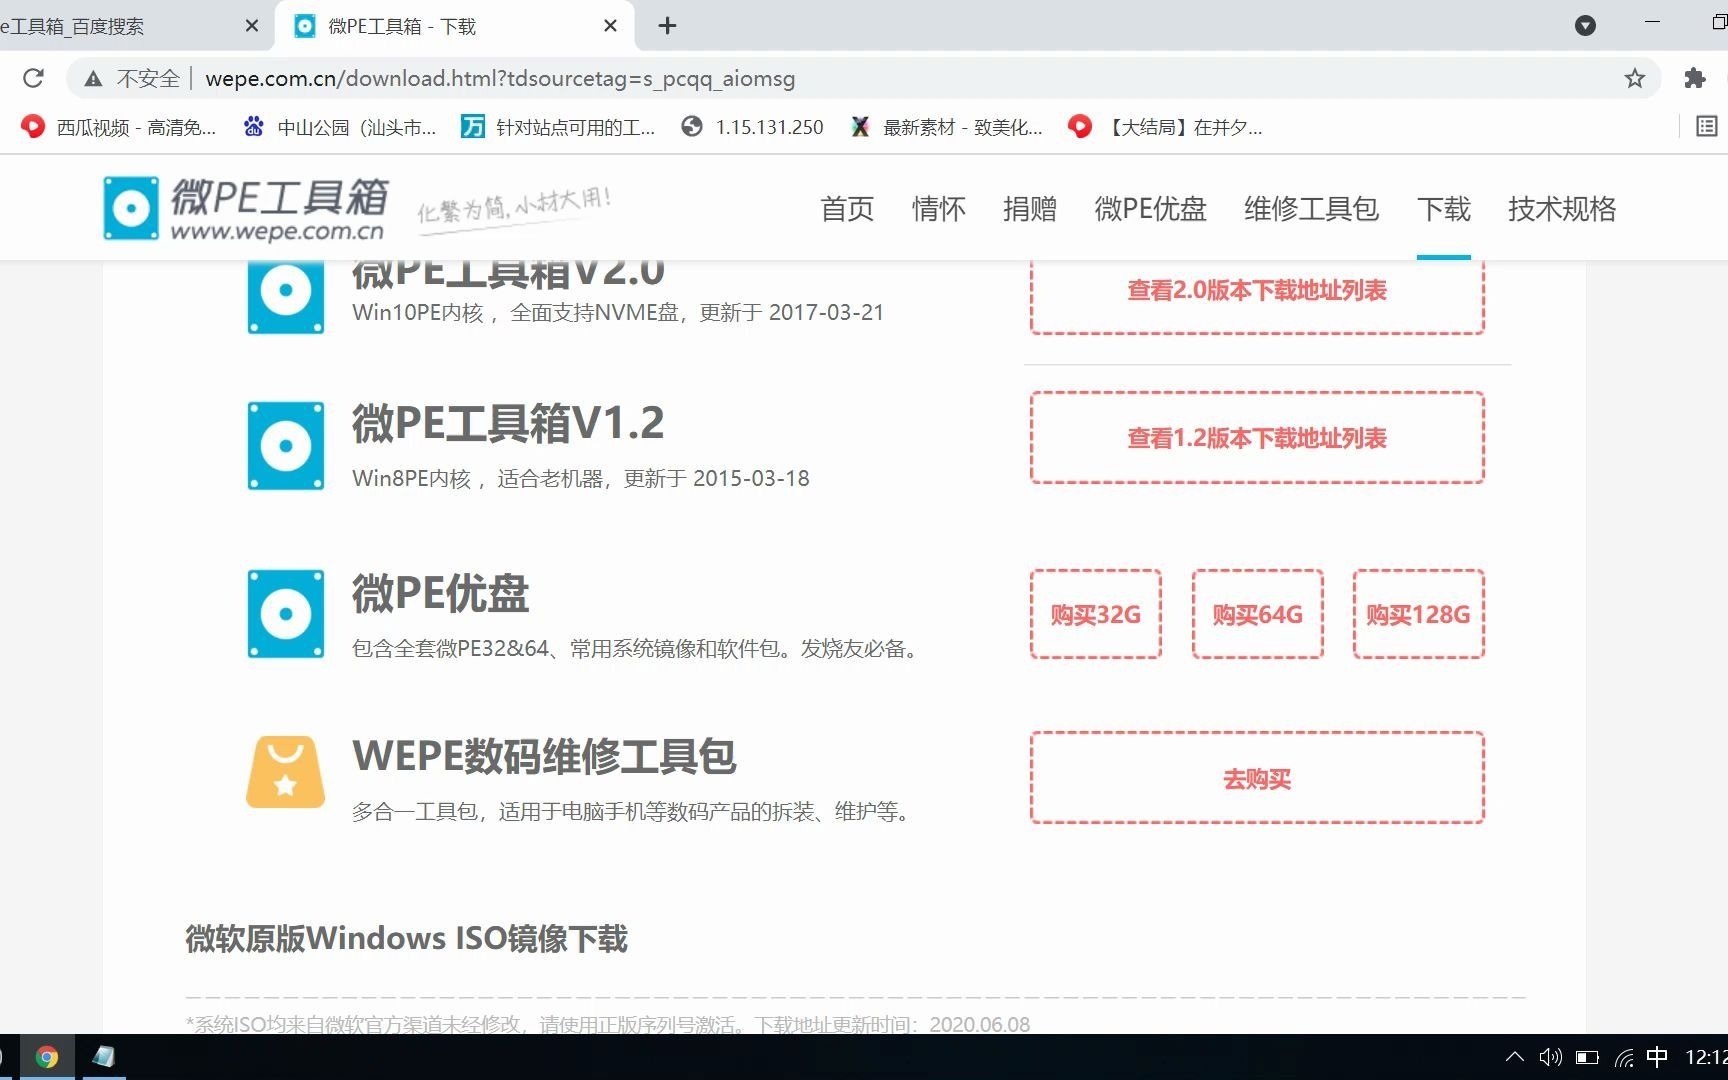
Task: Open 【大结局】在并夕 bookmark
Action: pyautogui.click(x=1165, y=127)
